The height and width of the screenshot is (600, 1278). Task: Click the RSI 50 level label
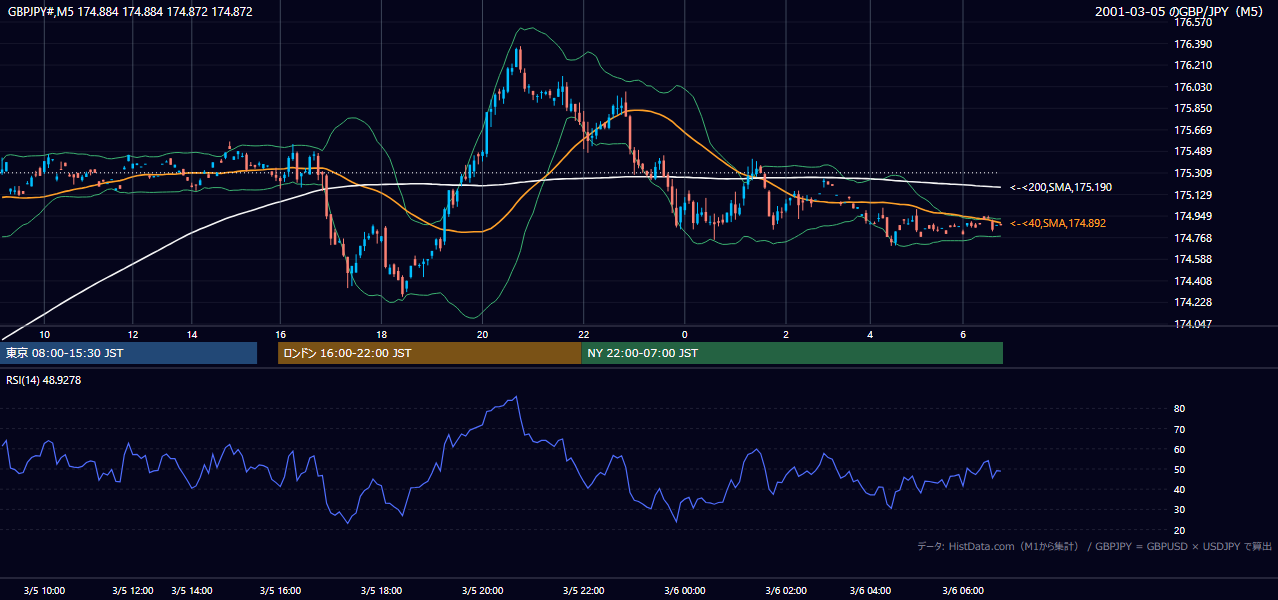click(x=1179, y=469)
